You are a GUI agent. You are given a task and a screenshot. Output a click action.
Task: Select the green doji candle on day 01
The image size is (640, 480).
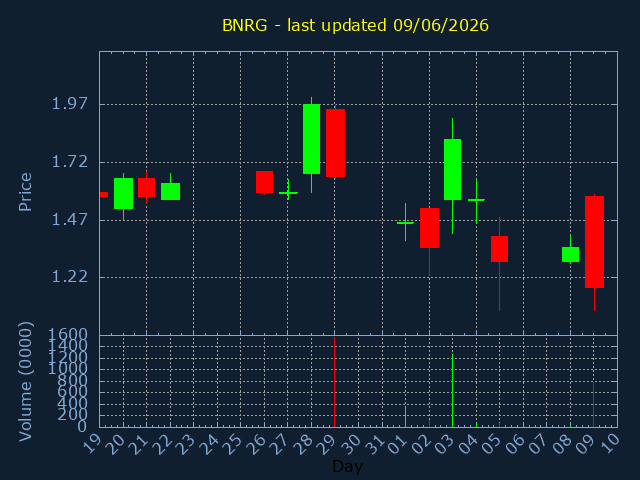coord(405,223)
